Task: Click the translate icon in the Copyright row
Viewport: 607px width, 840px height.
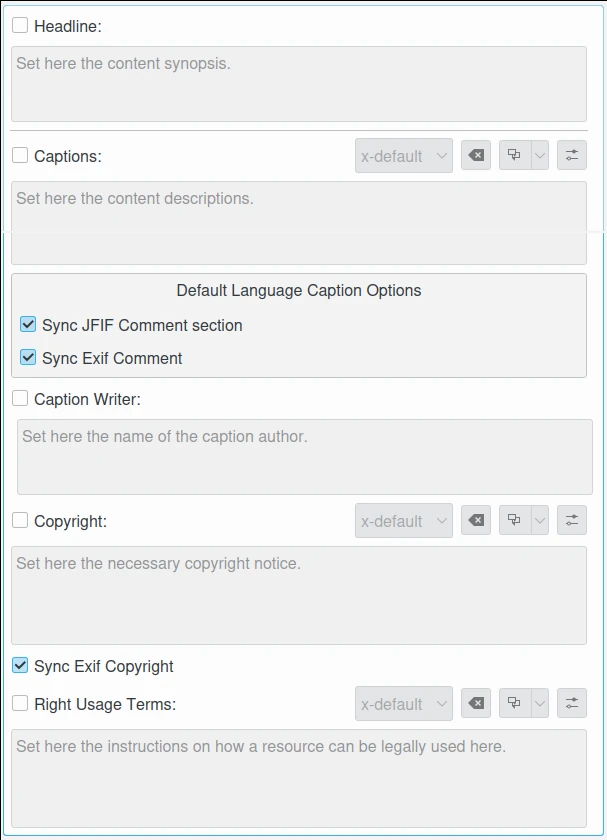Action: pyautogui.click(x=514, y=521)
